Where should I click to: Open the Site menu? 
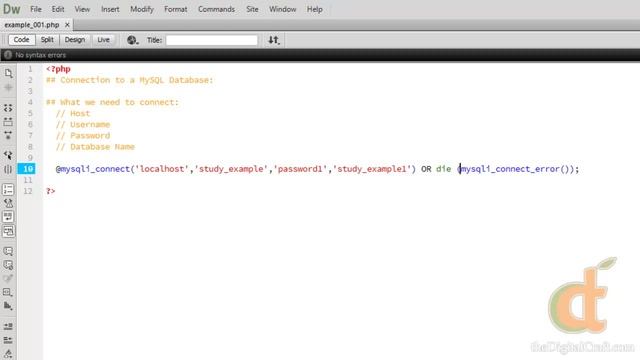[252, 9]
